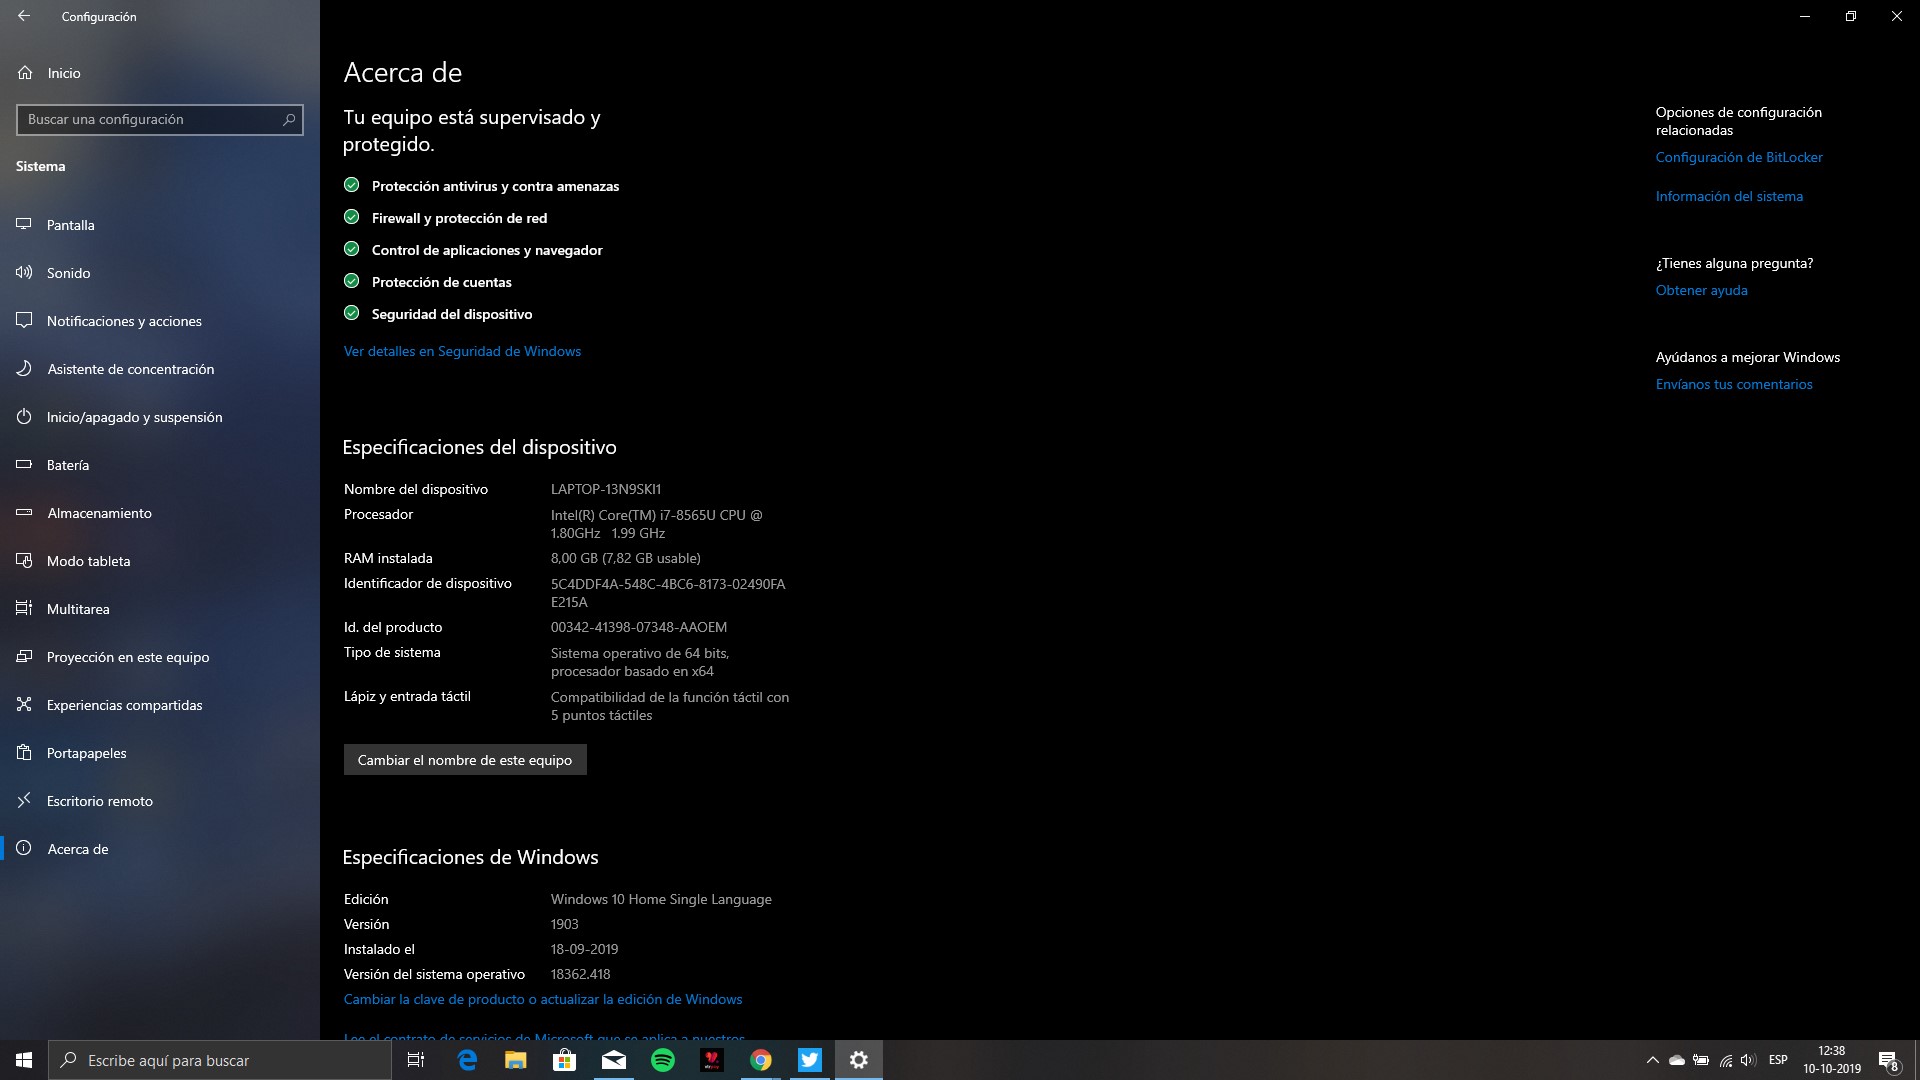Click the Settings gear on the taskbar
Viewport: 1920px width, 1080px height.
point(859,1060)
